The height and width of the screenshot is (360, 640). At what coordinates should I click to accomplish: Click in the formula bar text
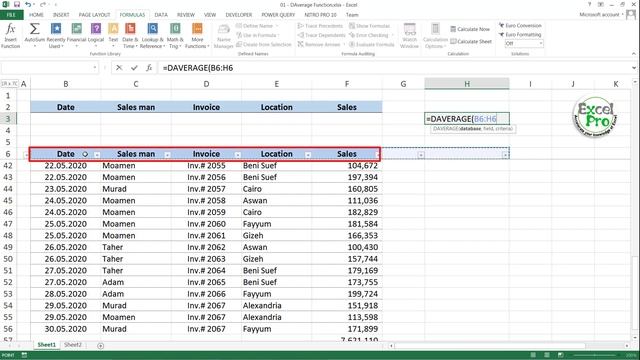tap(198, 68)
